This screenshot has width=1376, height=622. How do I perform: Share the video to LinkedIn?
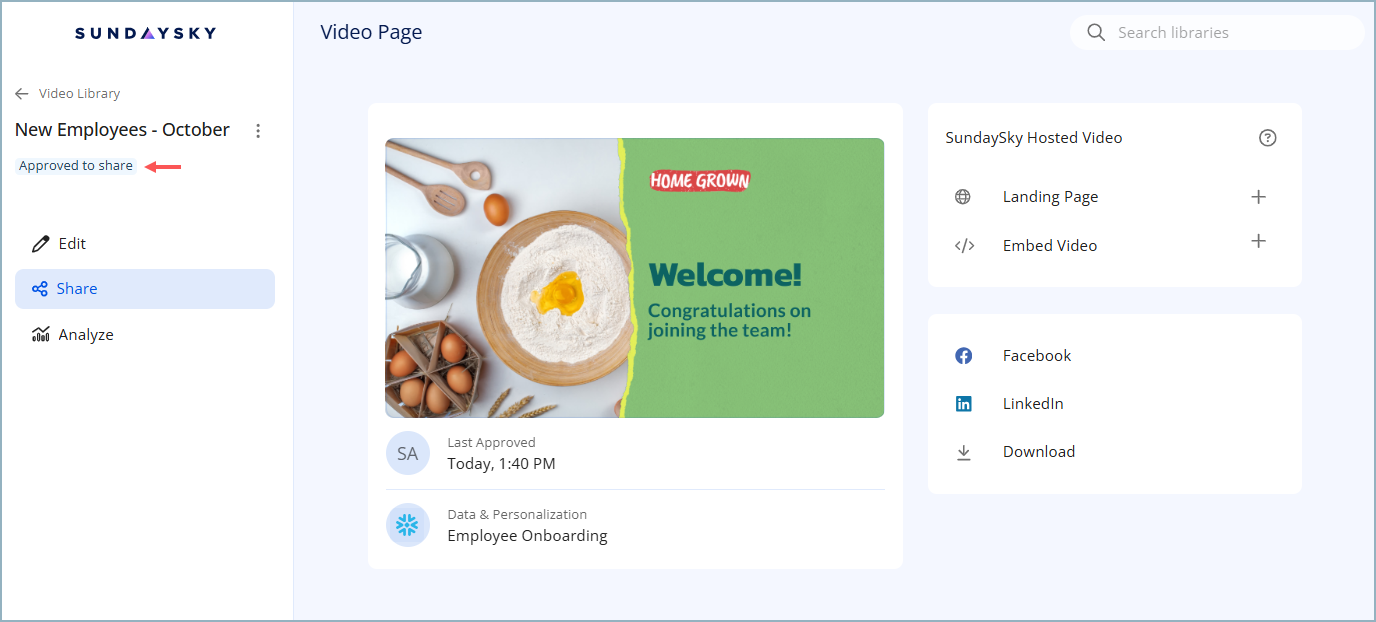(x=1032, y=404)
